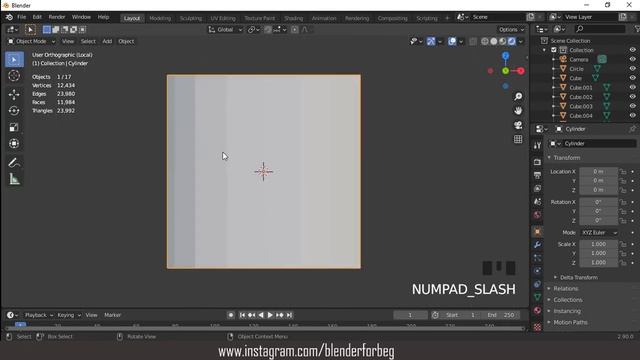640x360 pixels.
Task: Click Location X value field
Action: [598, 171]
